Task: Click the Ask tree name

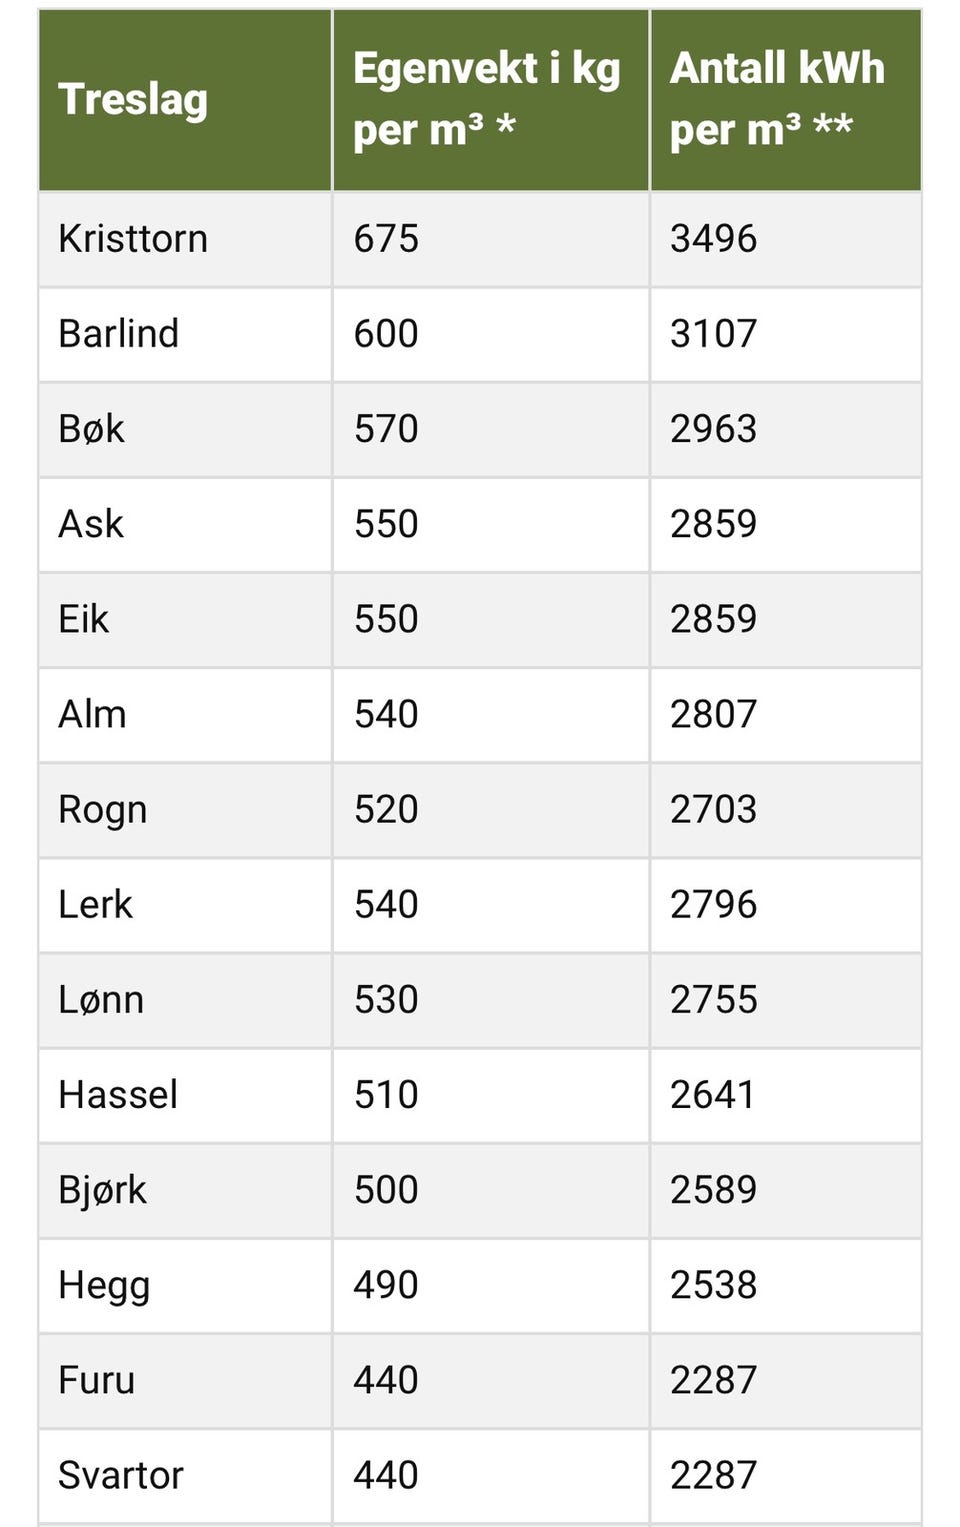Action: 91,524
